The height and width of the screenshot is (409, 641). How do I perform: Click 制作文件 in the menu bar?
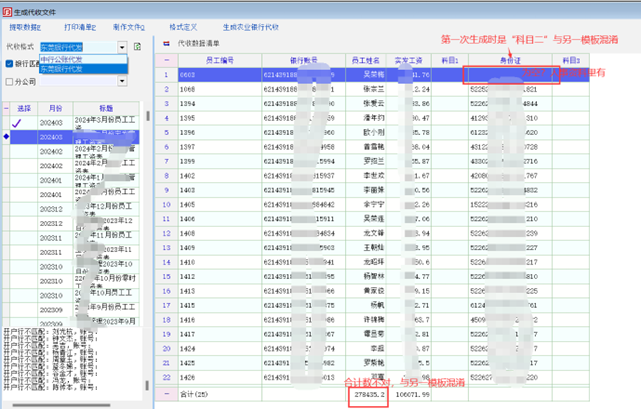pyautogui.click(x=129, y=28)
